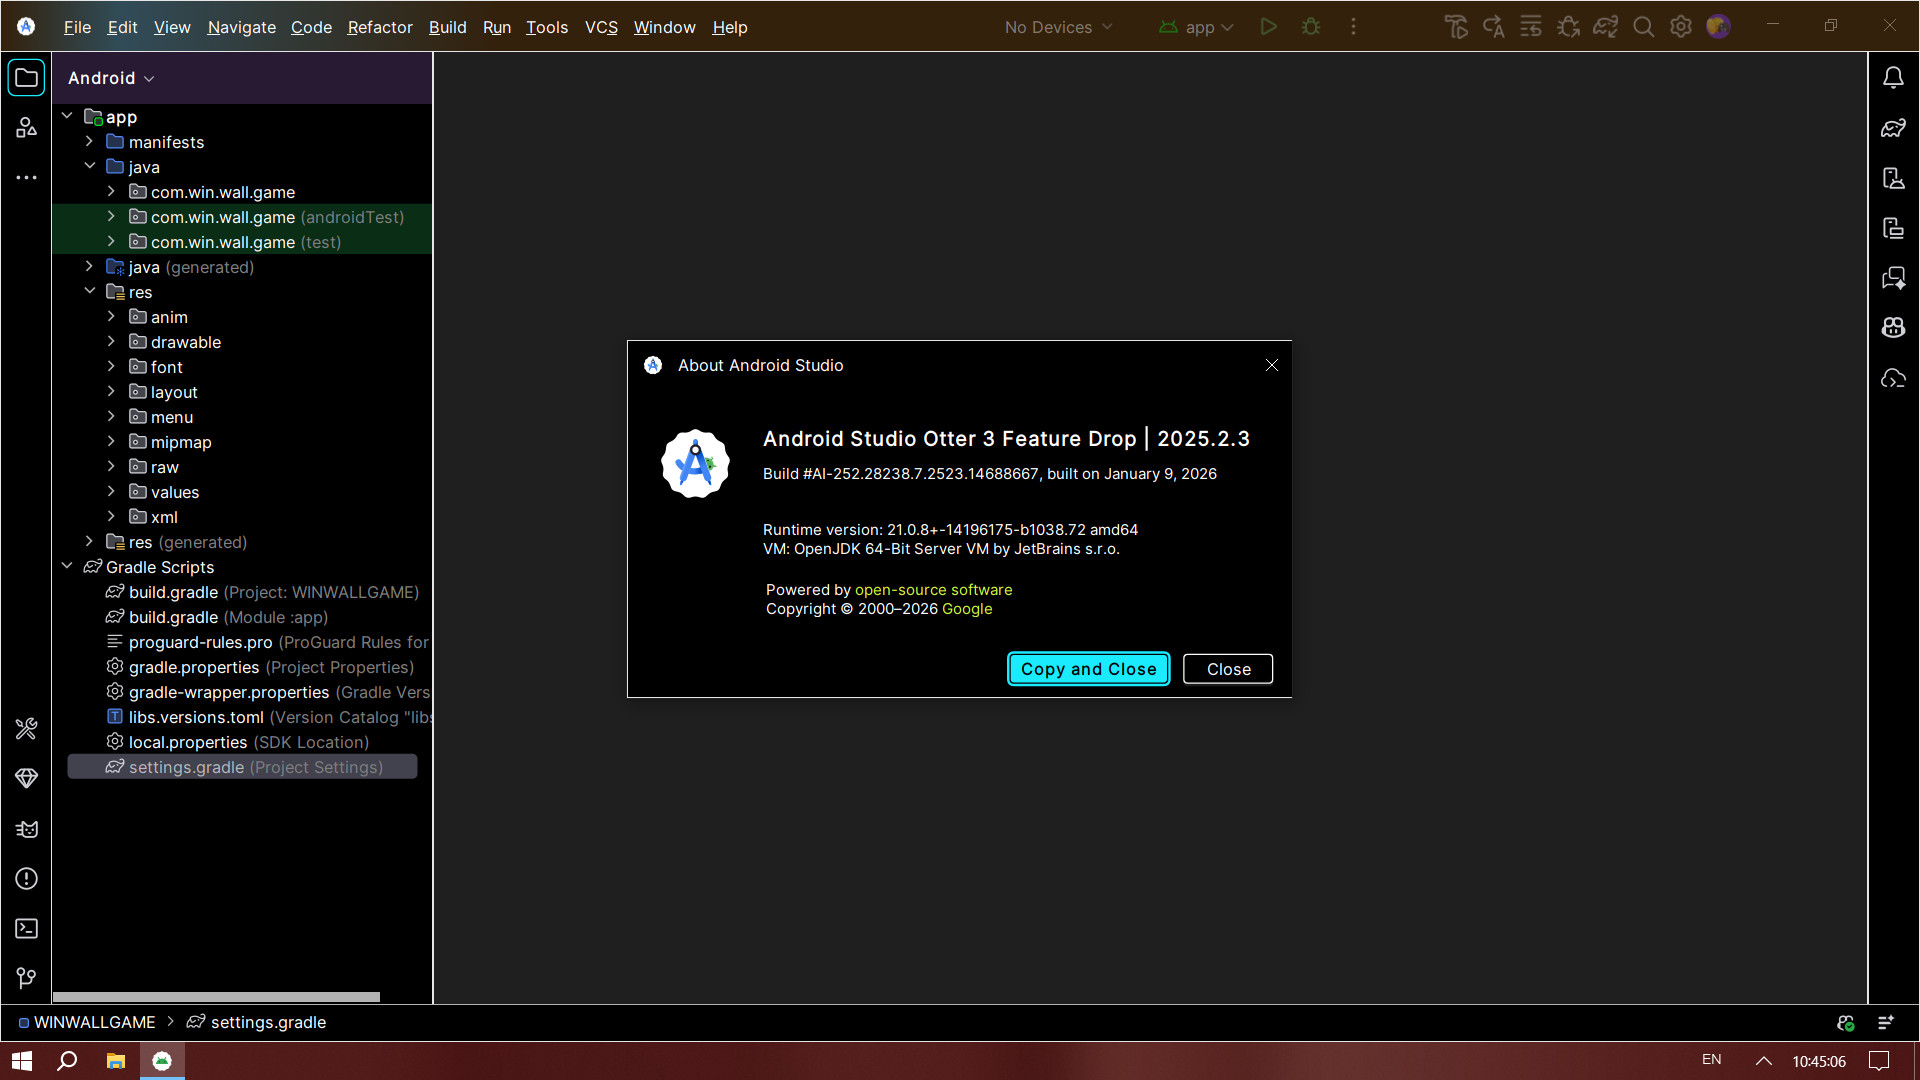Open IDE Settings gear icon

pos(1681,27)
